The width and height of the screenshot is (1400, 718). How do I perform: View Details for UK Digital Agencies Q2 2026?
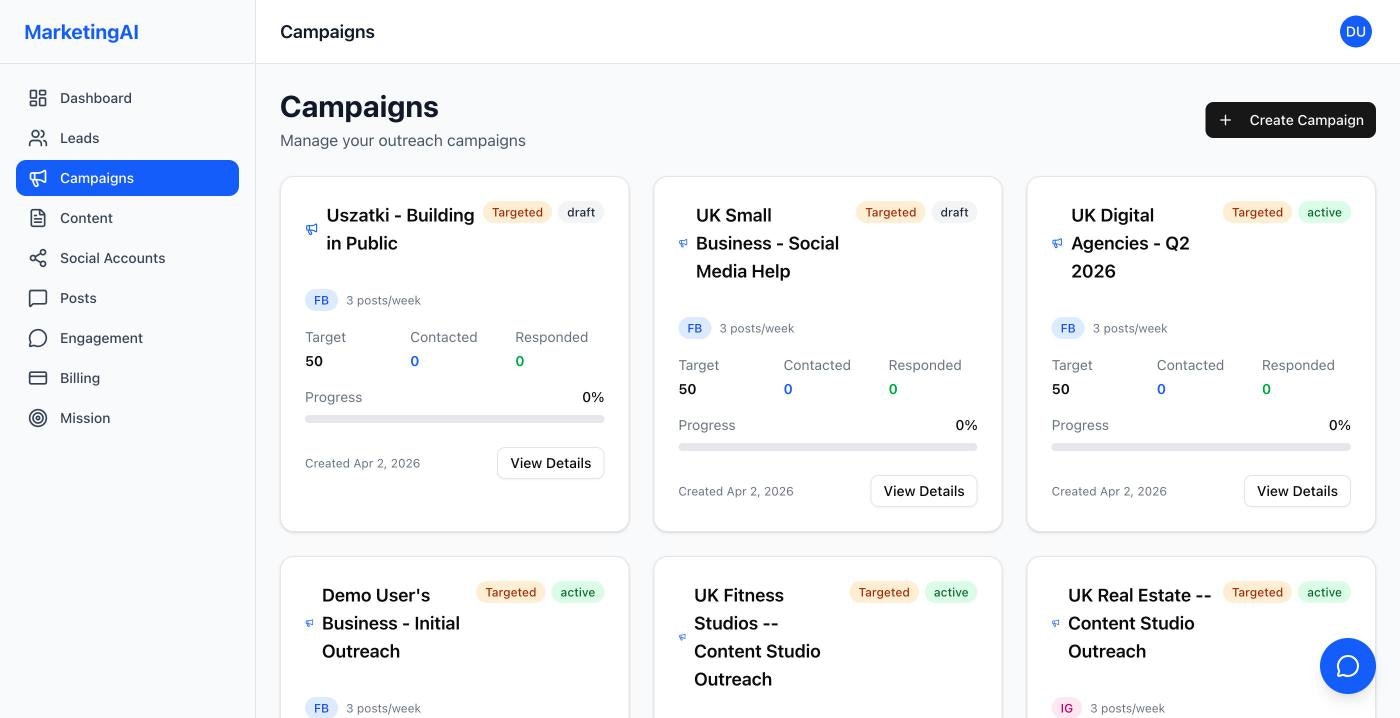(1297, 491)
